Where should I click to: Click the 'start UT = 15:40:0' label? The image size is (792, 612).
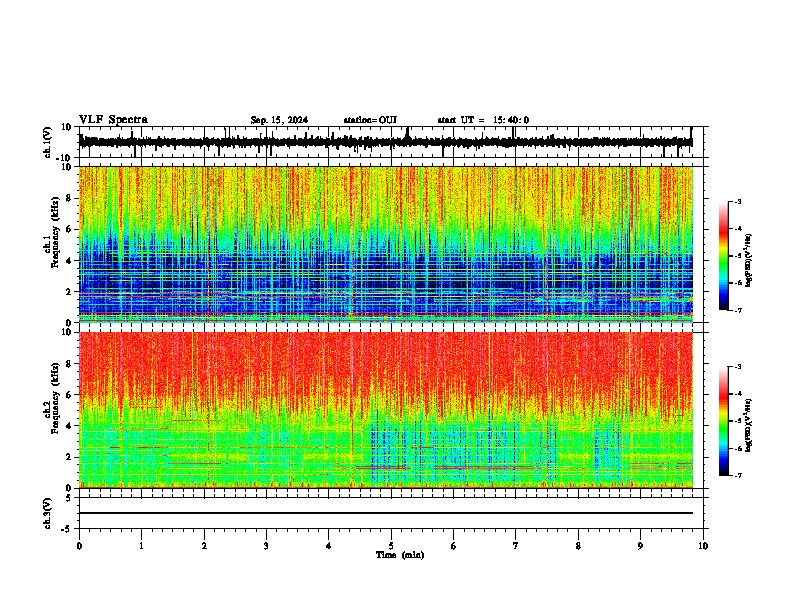click(x=483, y=120)
